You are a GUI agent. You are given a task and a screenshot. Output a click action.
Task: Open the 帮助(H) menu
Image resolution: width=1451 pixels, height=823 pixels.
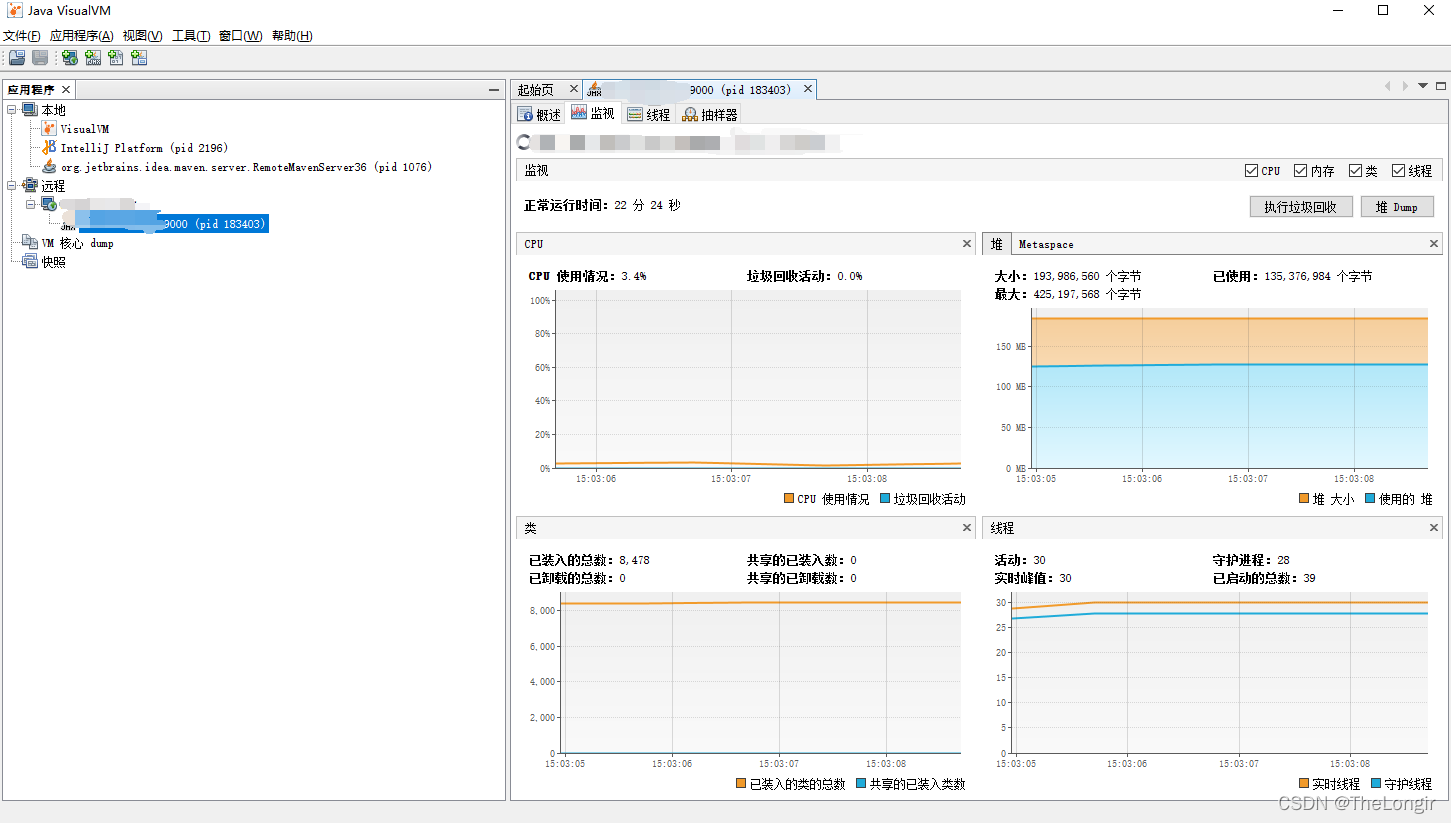click(x=292, y=36)
